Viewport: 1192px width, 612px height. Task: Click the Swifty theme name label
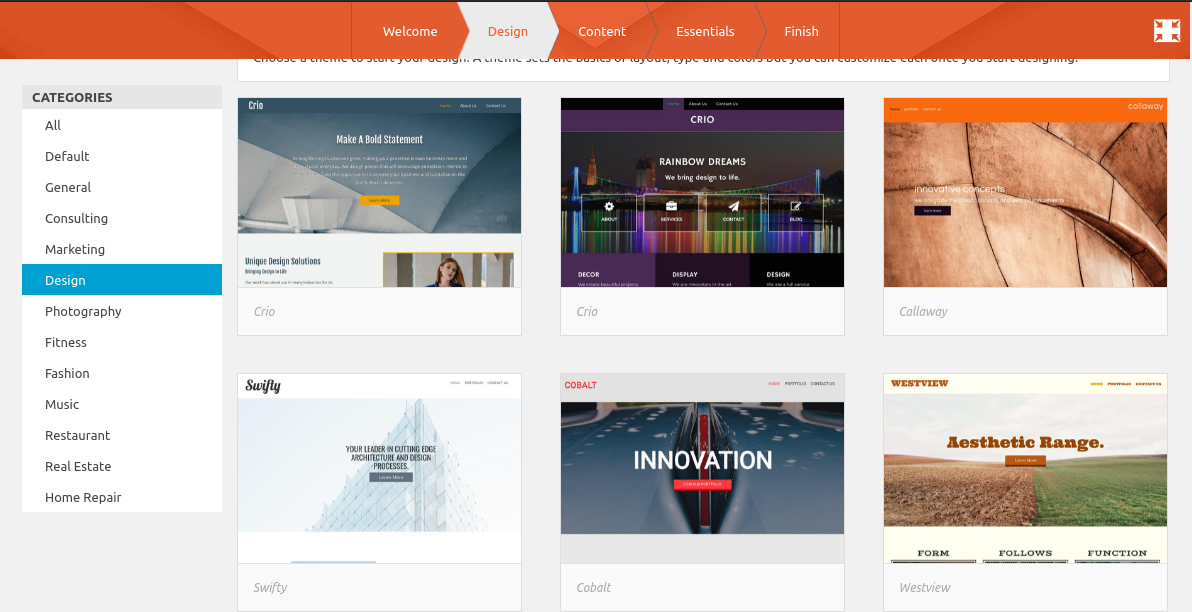[271, 588]
